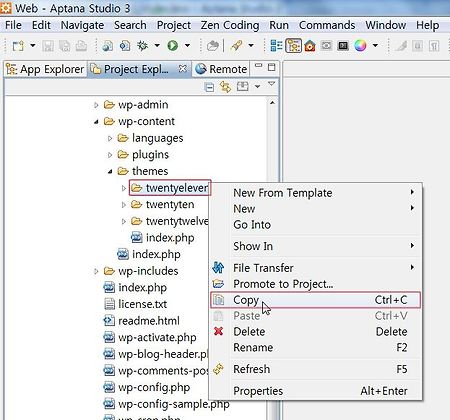Click the red house home icon
This screenshot has height=420, width=450.
pos(310,45)
